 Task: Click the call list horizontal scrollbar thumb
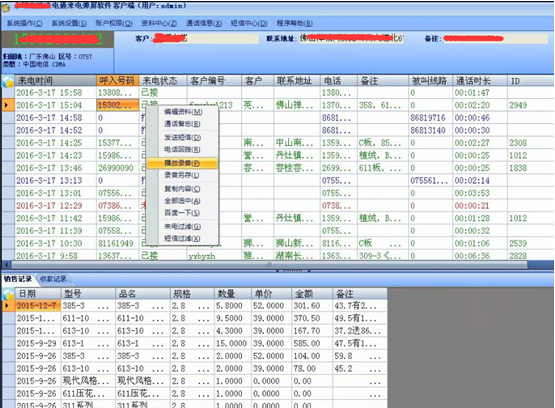tap(269, 265)
